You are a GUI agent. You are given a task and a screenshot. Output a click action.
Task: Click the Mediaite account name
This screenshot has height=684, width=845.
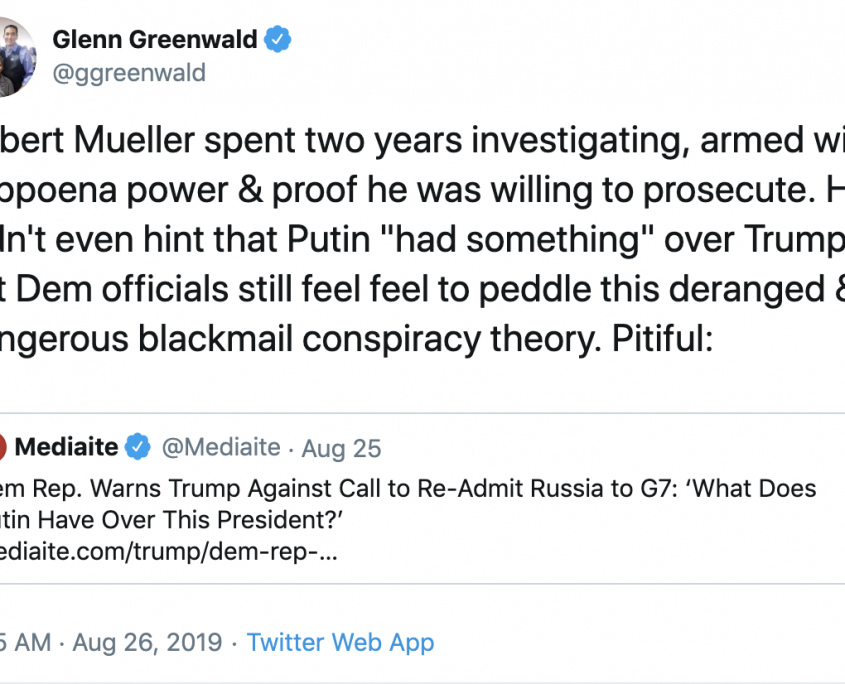tap(67, 447)
